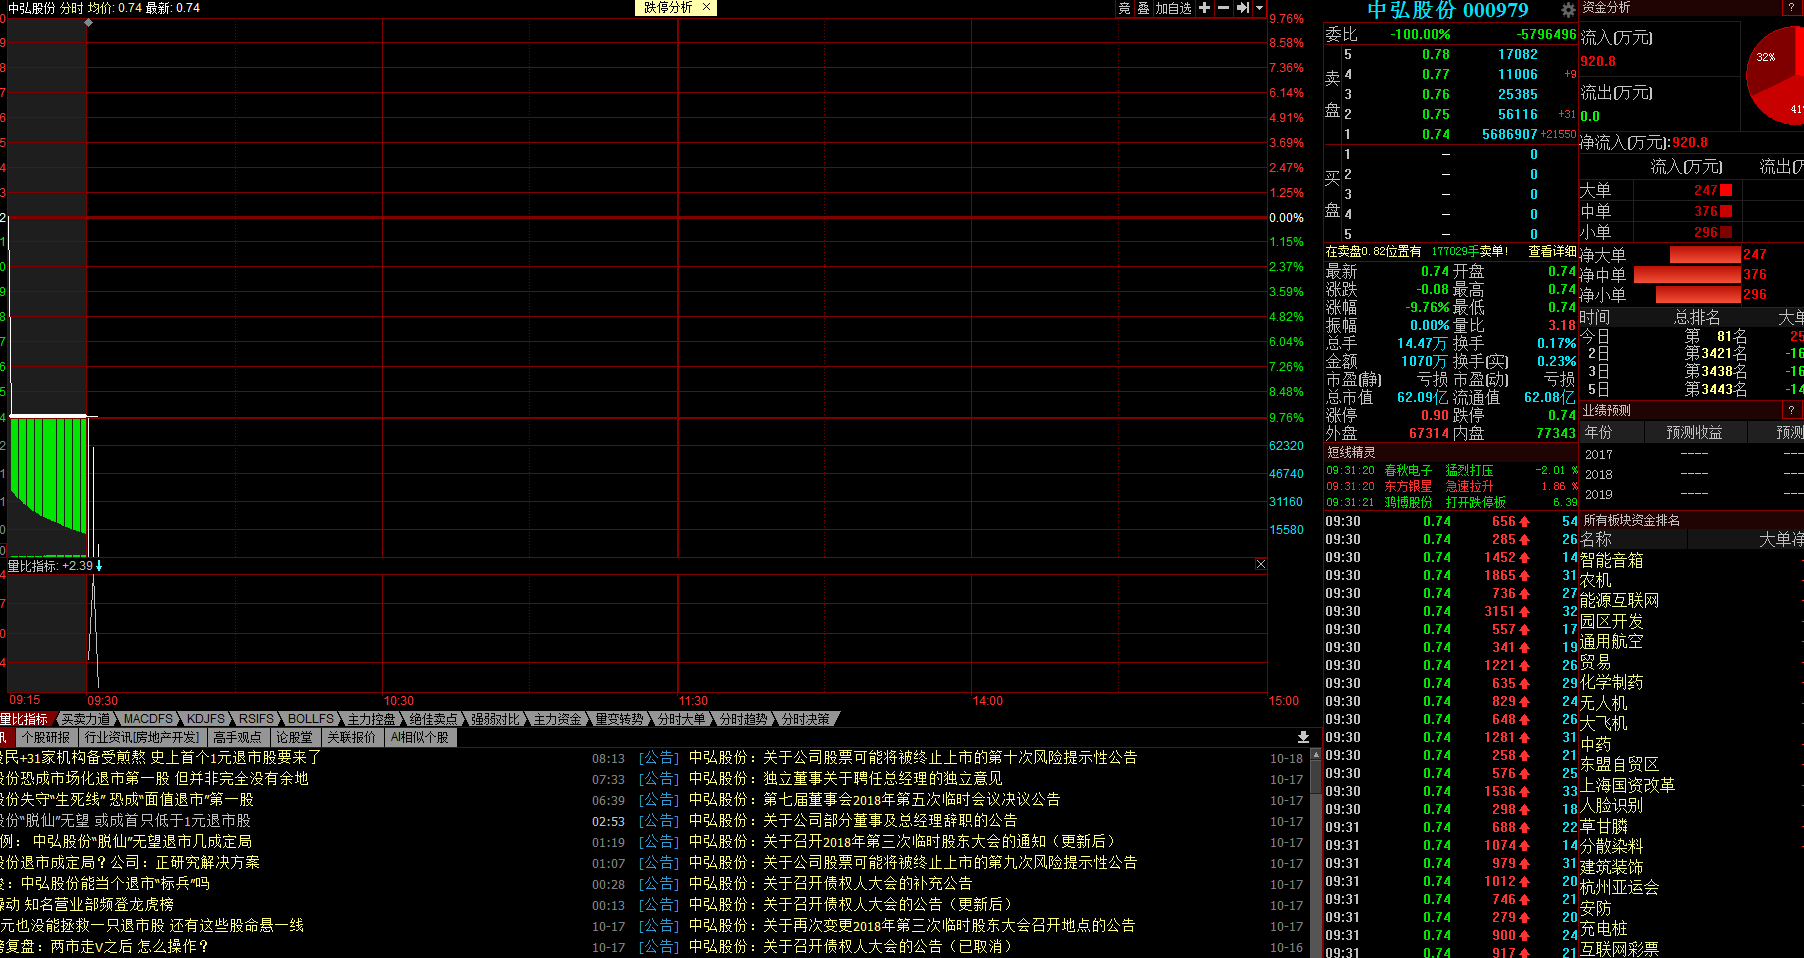Image resolution: width=1804 pixels, height=958 pixels.
Task: Click the 竞 auction toolbar button
Action: [1124, 8]
